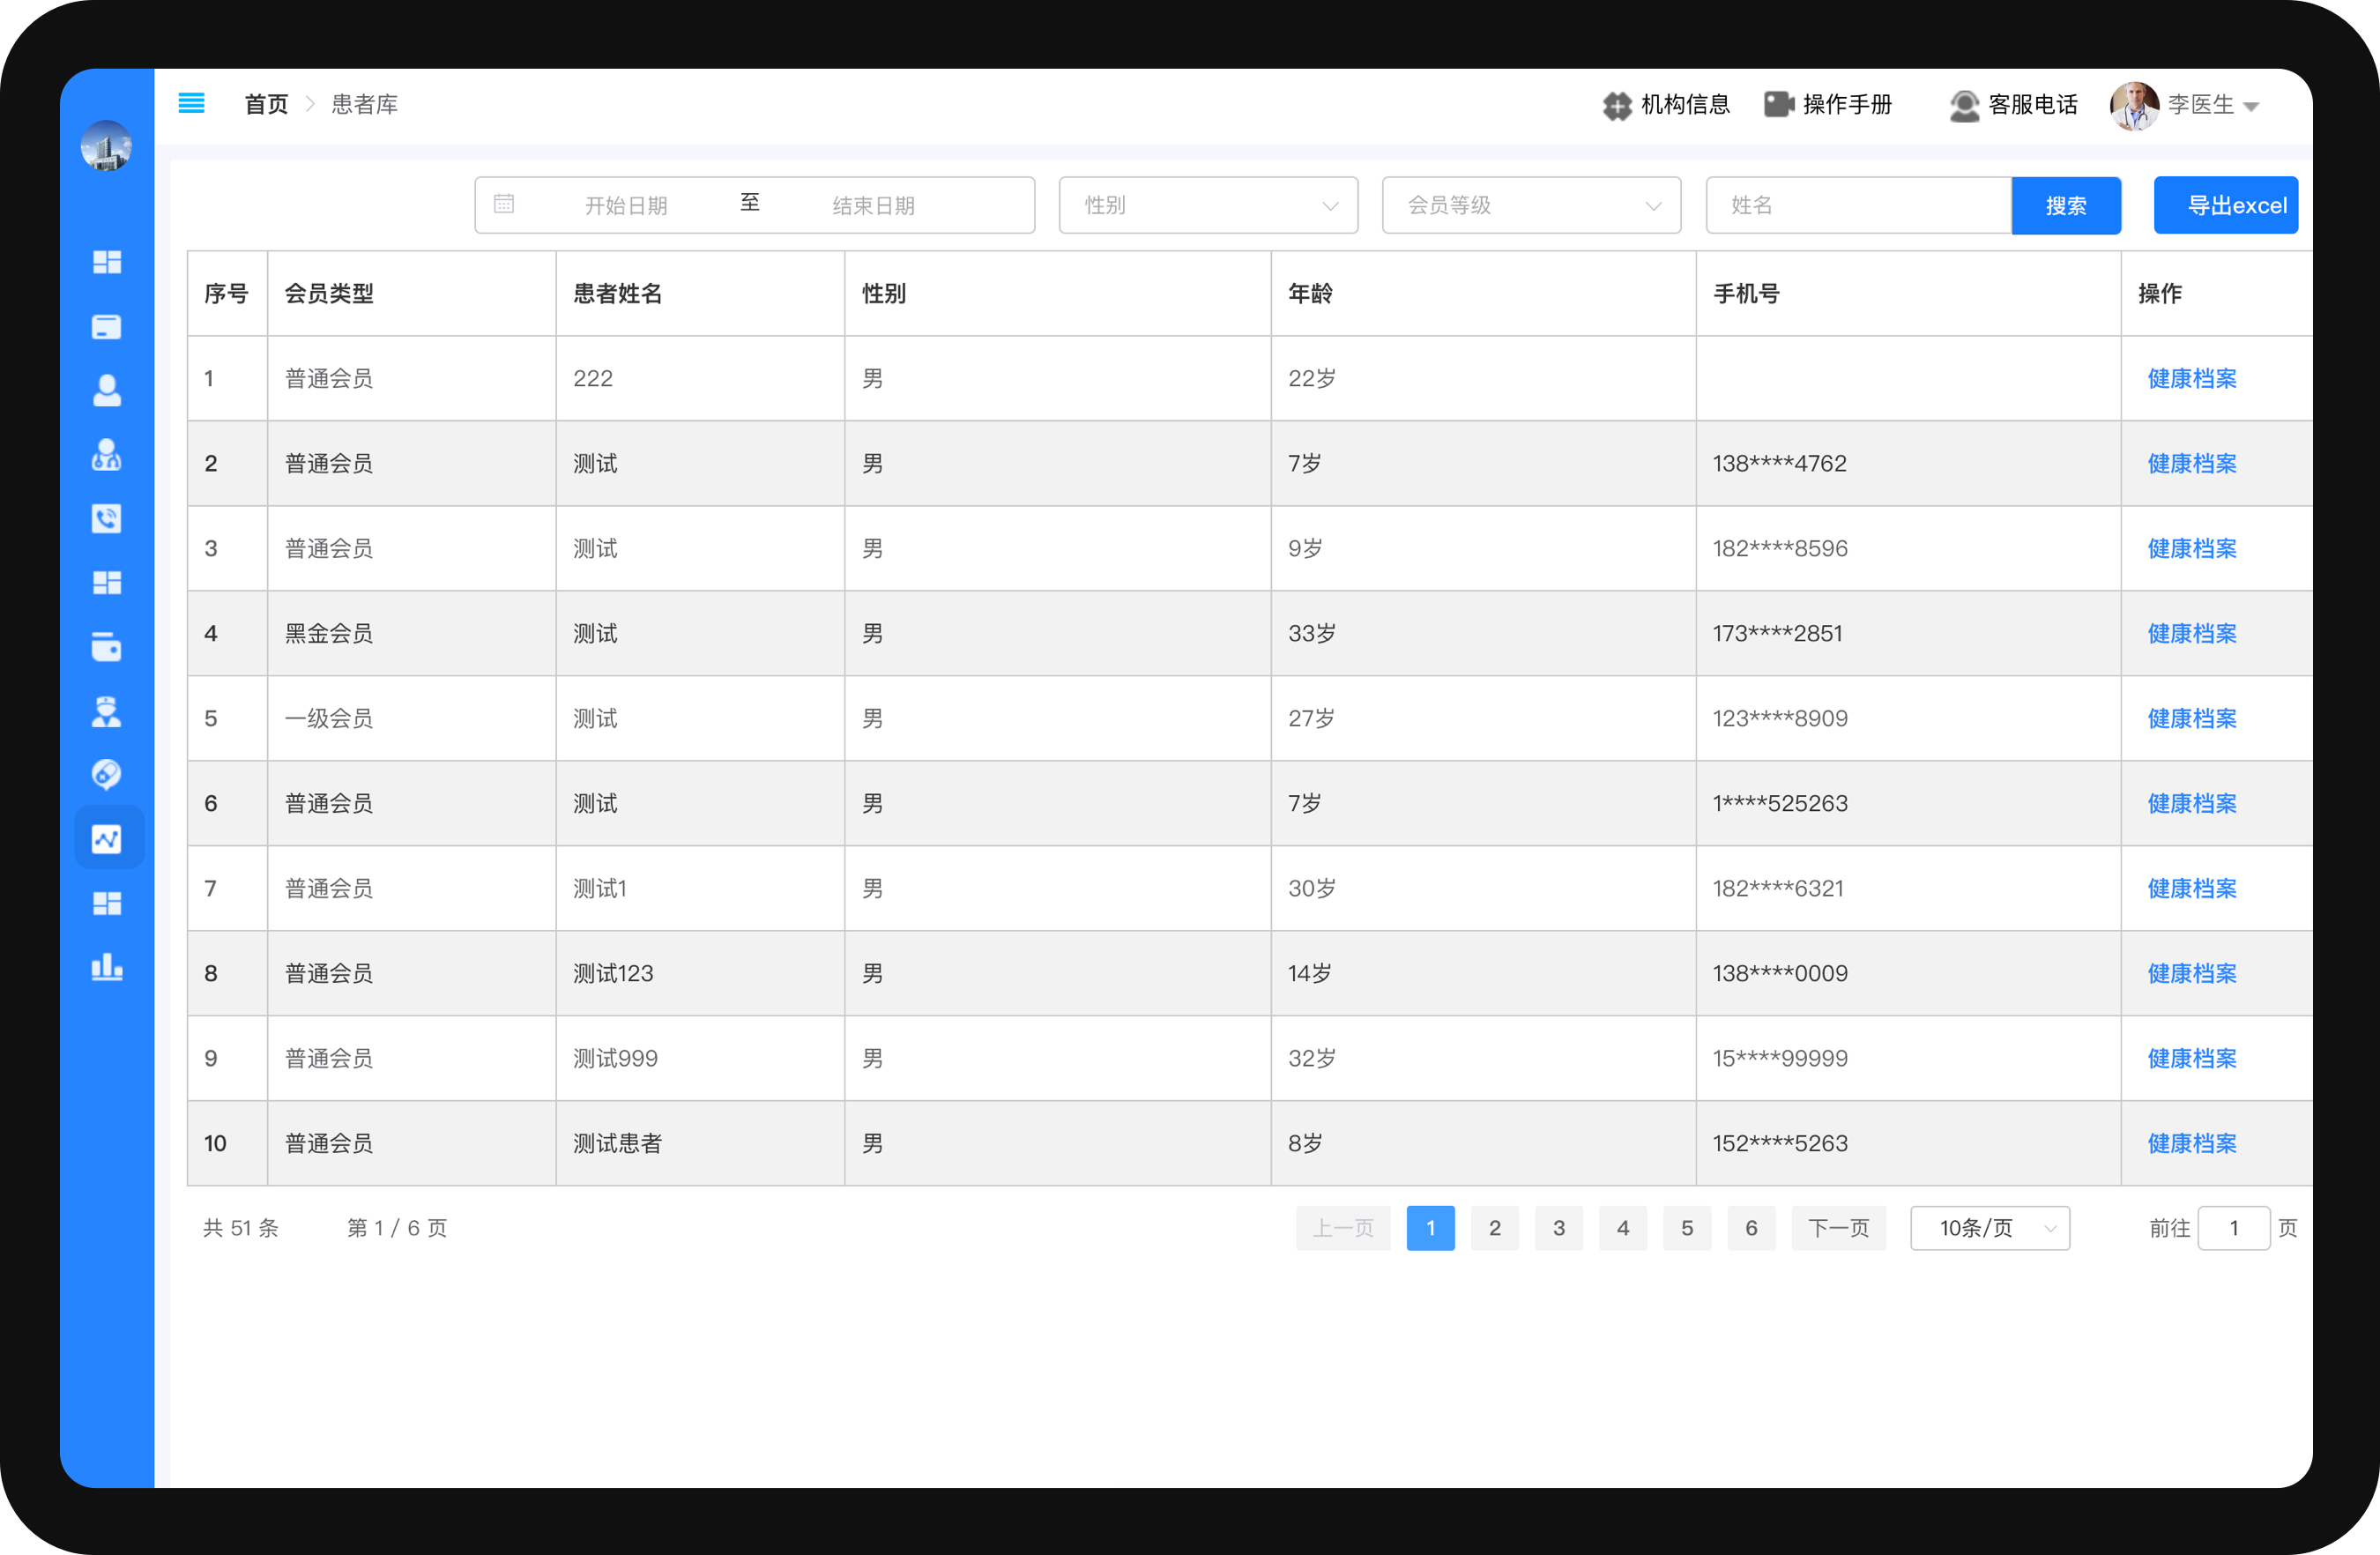Screen dimensions: 2380x1555
Task: Click the card sidebar icon
Action: [x=107, y=327]
